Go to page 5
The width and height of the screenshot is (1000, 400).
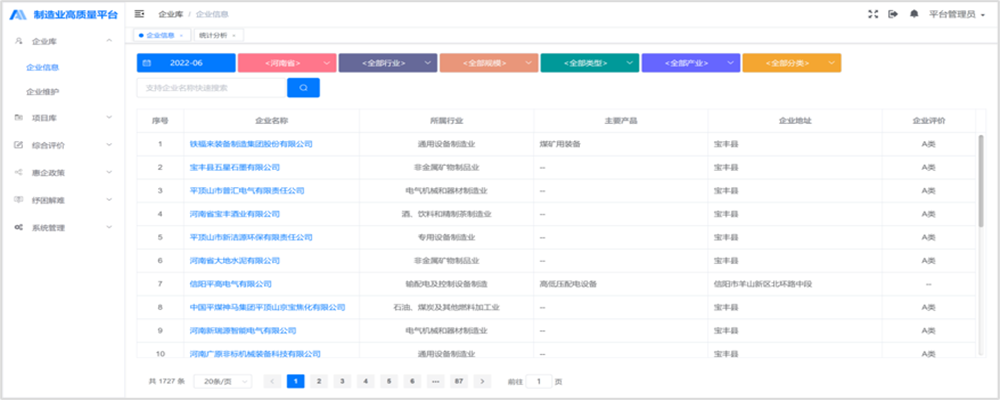click(389, 381)
